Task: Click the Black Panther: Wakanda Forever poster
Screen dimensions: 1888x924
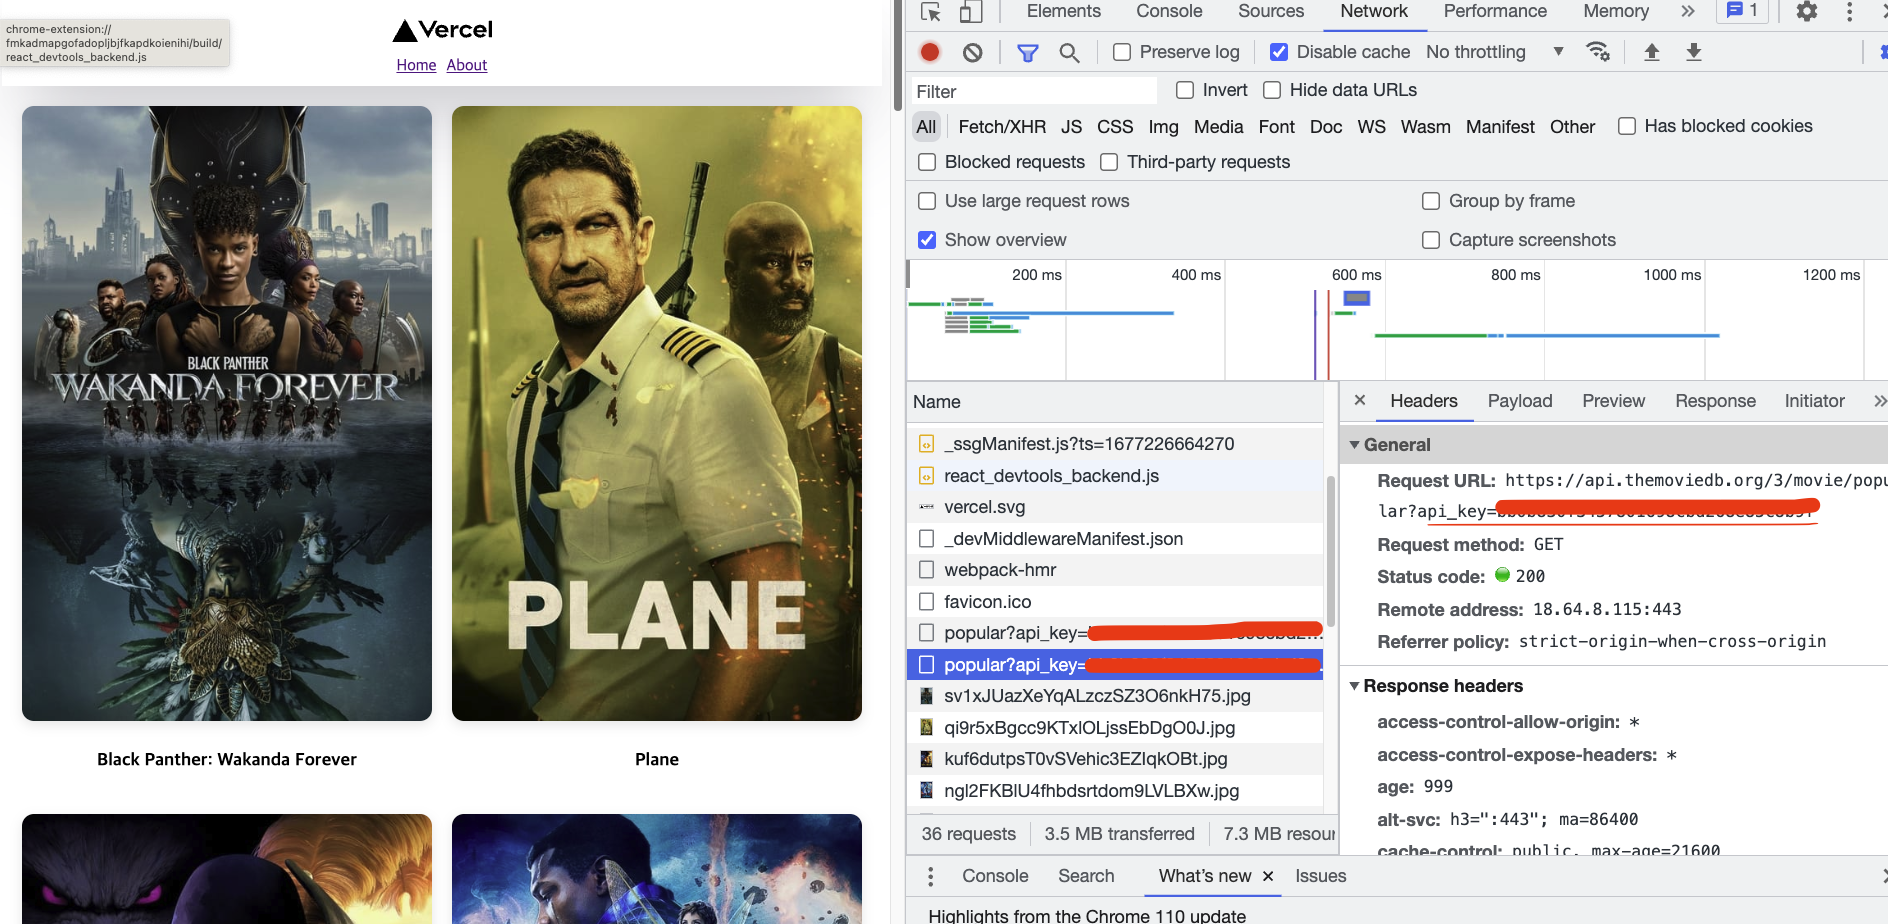Action: pos(227,413)
